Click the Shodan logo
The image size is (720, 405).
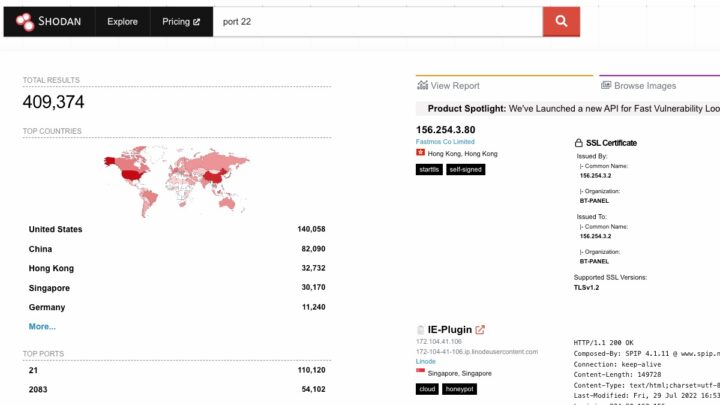[x=47, y=21]
